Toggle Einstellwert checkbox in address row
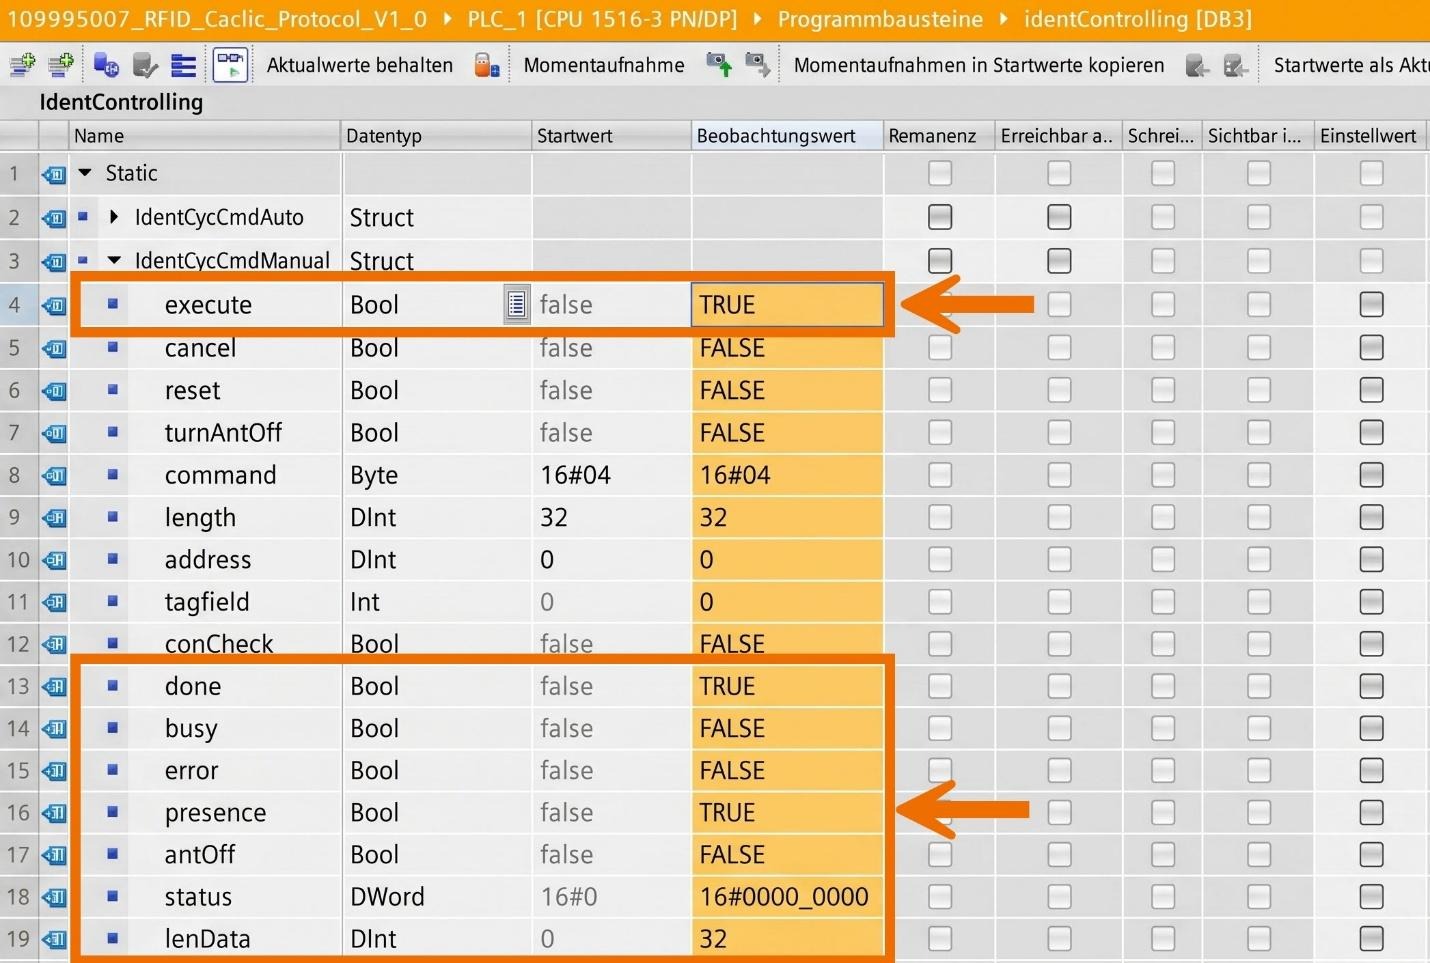1430x963 pixels. [x=1371, y=559]
